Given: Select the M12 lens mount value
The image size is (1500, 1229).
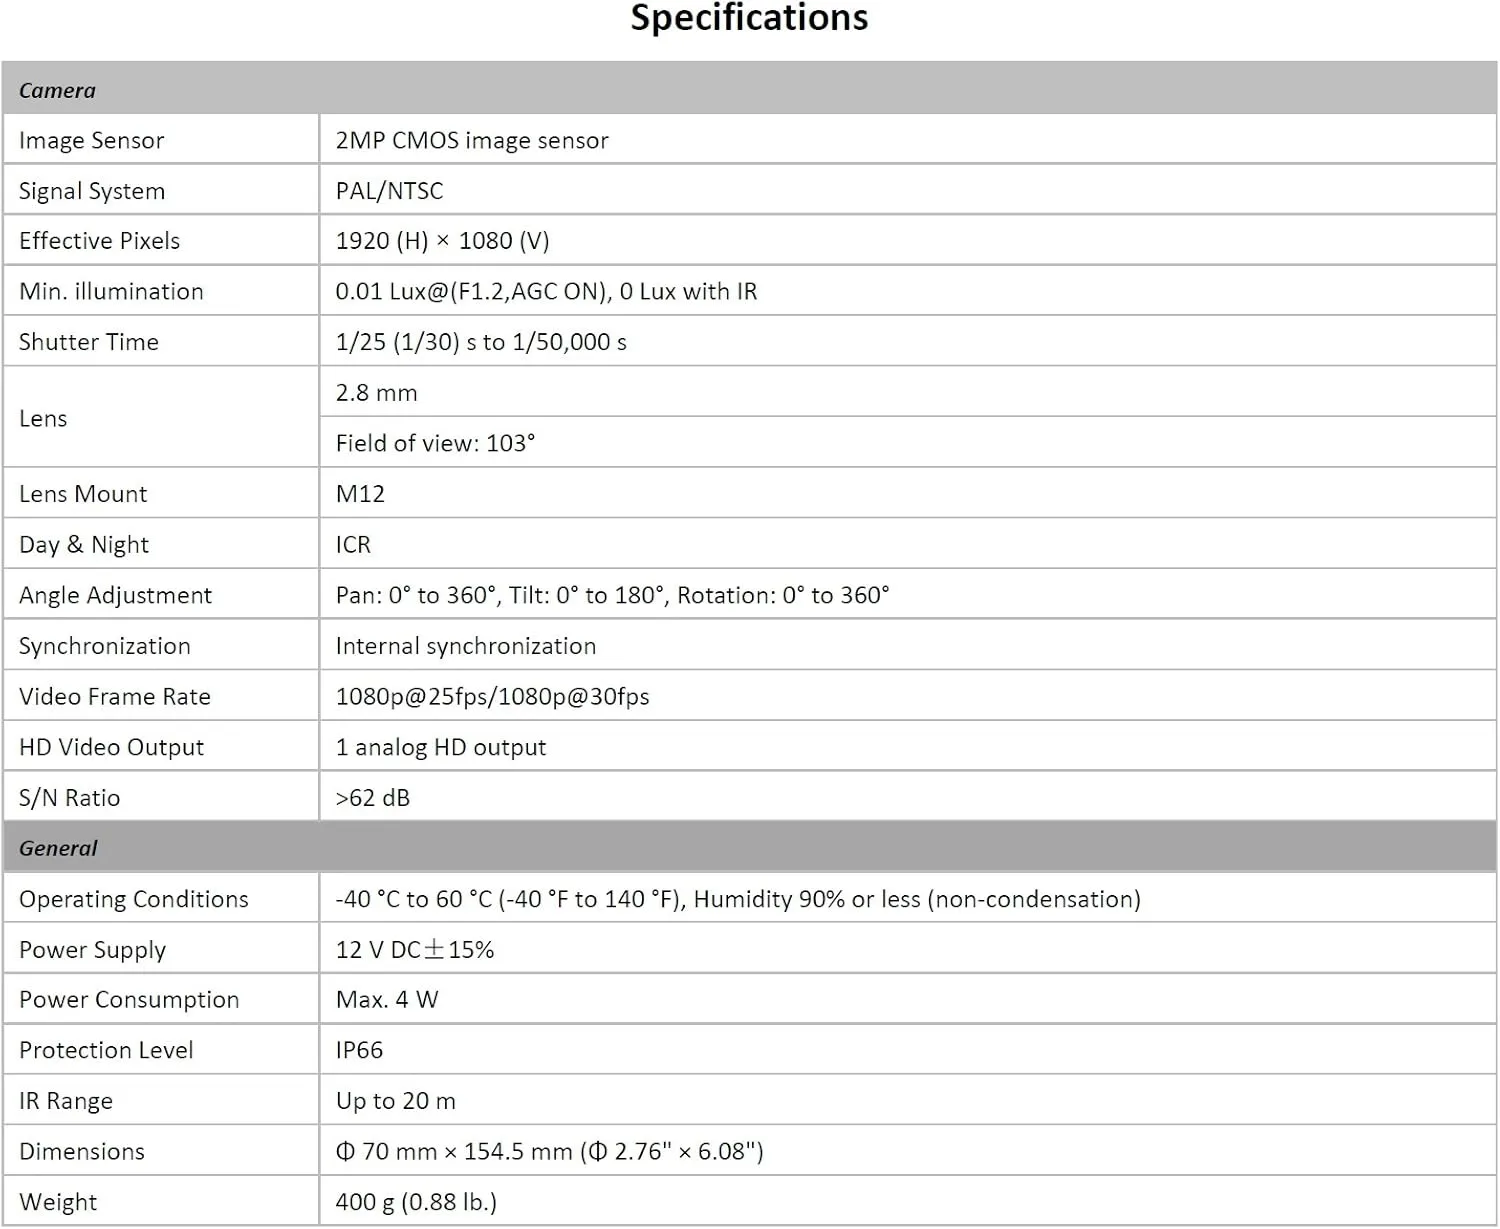Looking at the screenshot, I should pyautogui.click(x=360, y=493).
